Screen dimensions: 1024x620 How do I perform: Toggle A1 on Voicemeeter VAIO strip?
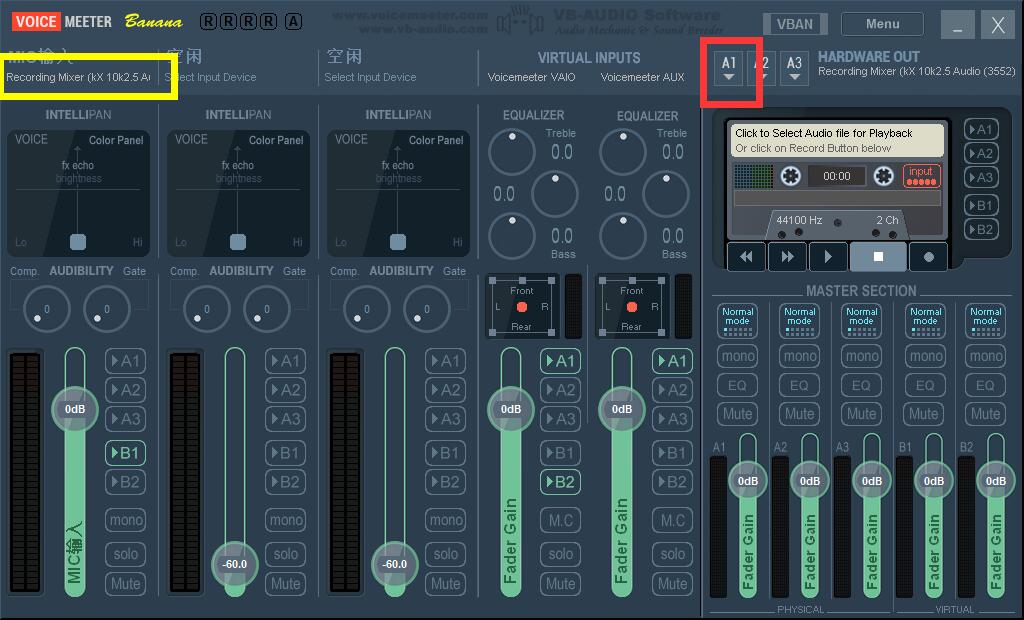(x=560, y=361)
